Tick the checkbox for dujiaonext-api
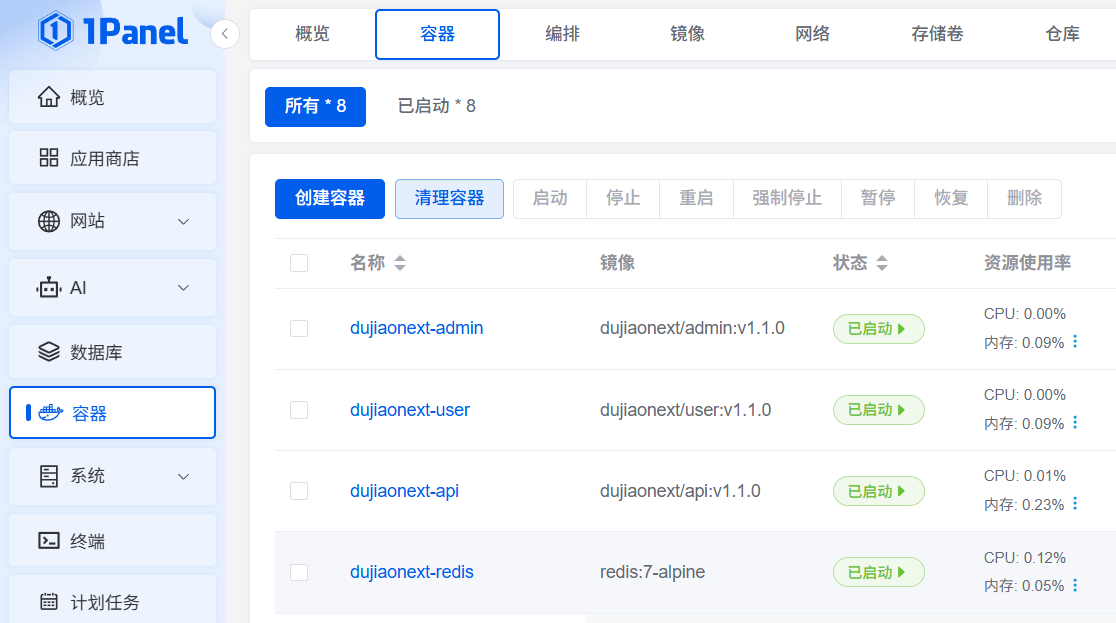The height and width of the screenshot is (623, 1116). [299, 491]
